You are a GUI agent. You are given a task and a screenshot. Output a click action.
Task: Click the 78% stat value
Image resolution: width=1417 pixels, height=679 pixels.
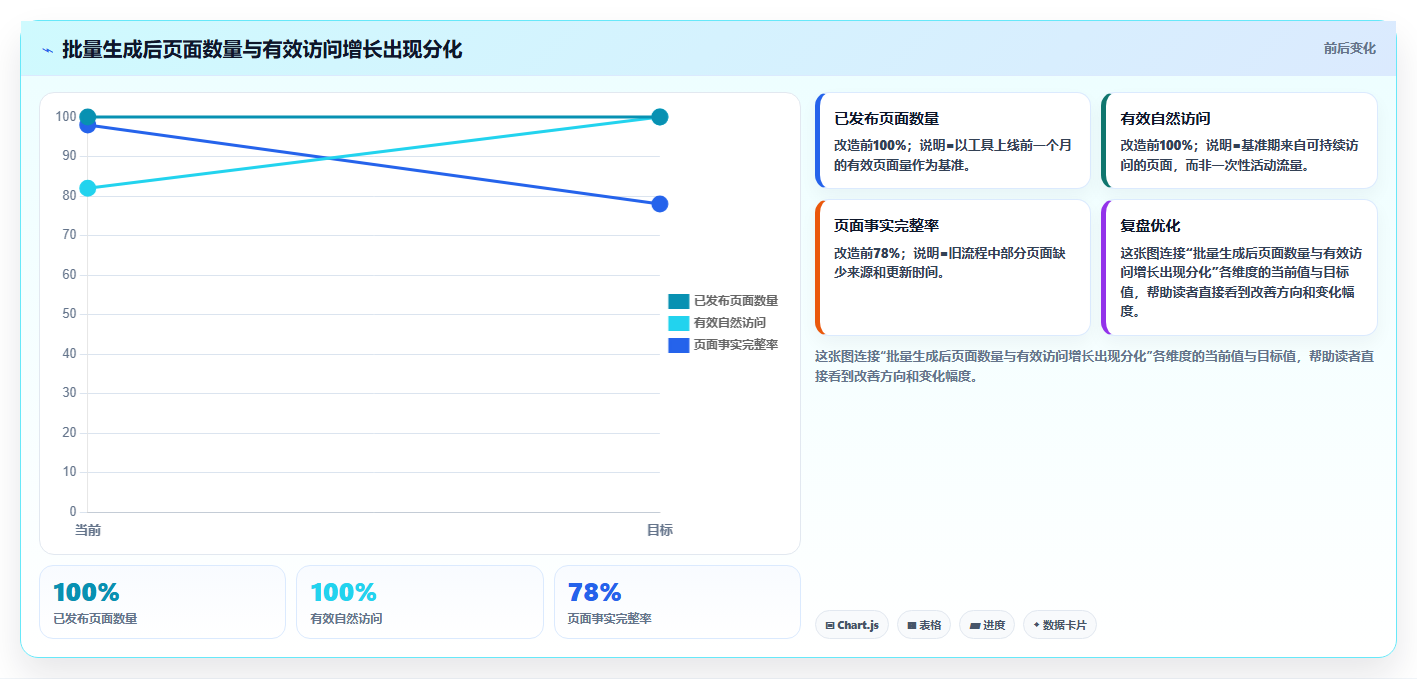pos(594,592)
